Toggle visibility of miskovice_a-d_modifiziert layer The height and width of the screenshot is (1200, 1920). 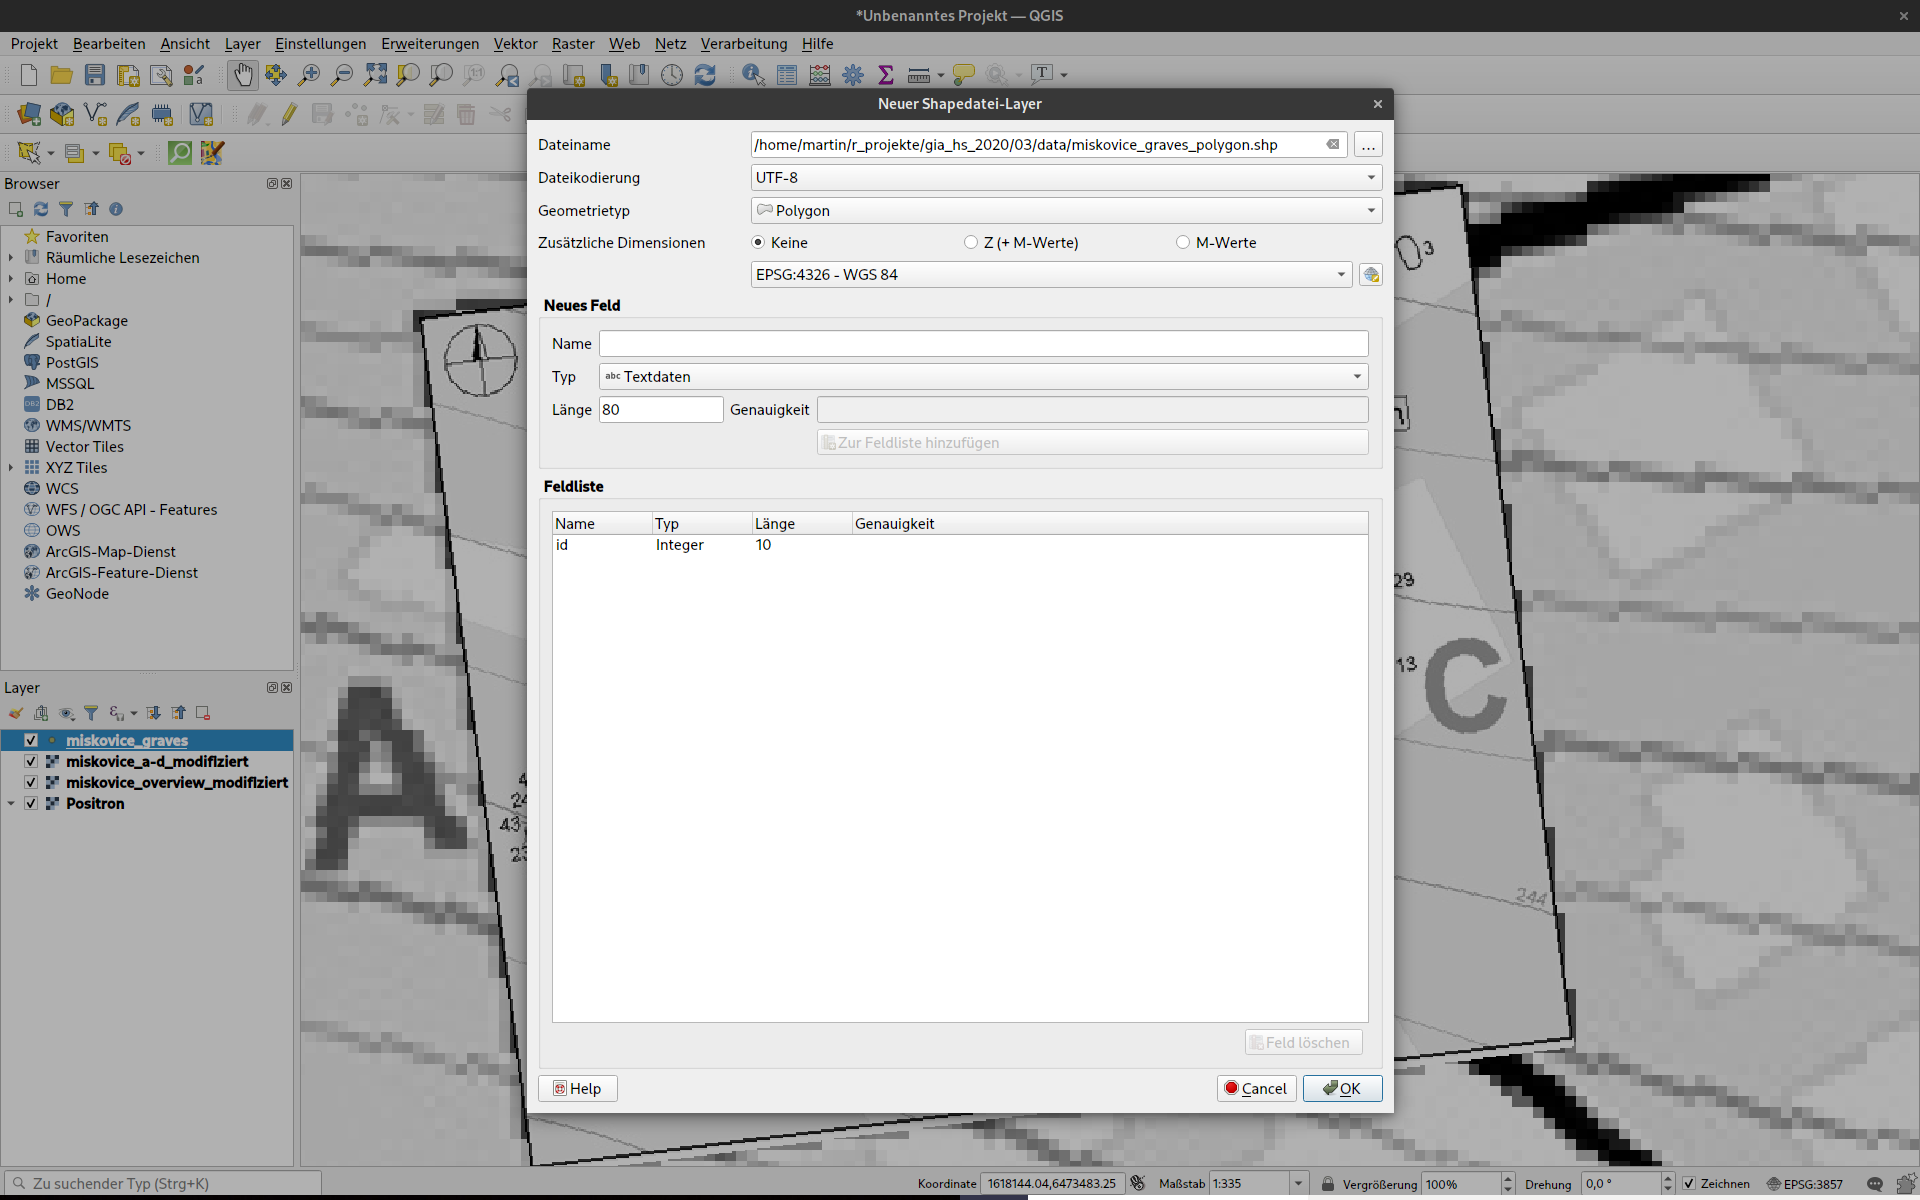(31, 762)
